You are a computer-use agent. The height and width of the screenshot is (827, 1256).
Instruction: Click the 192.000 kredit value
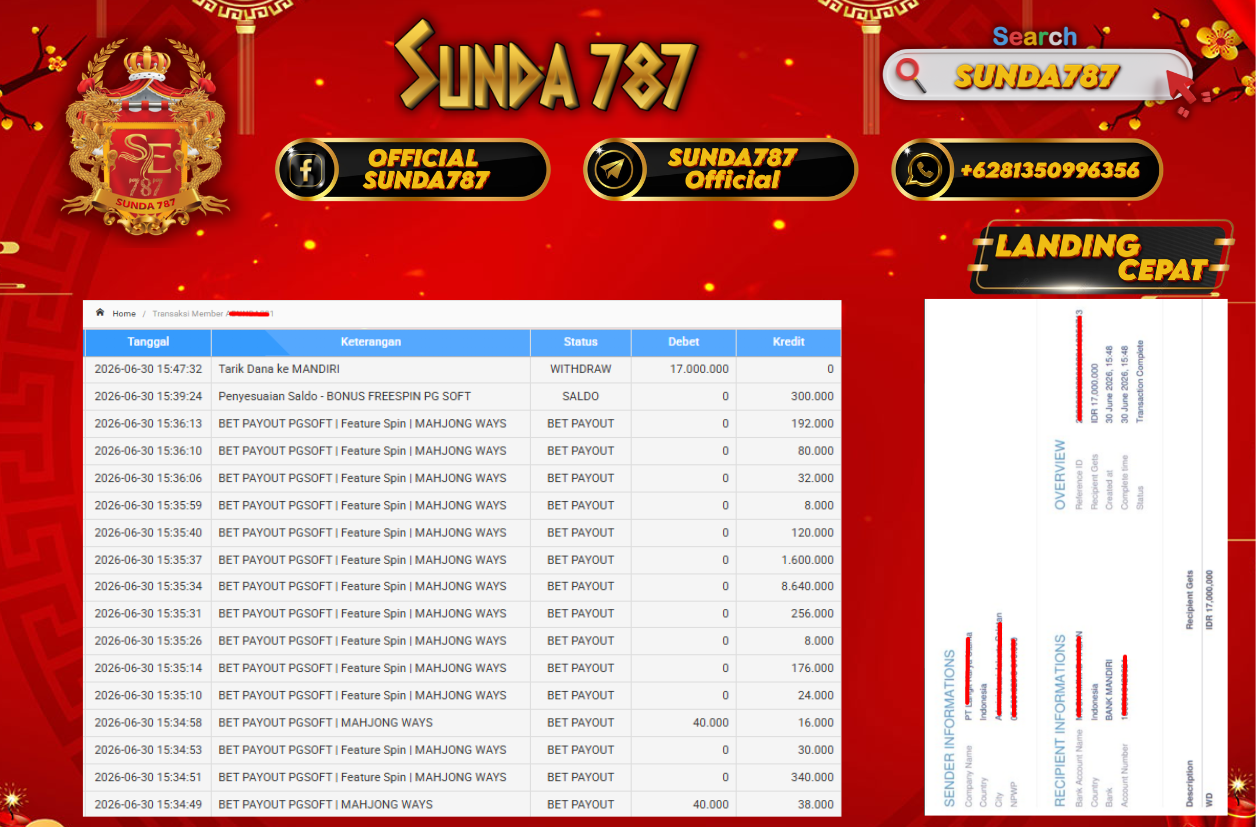813,423
